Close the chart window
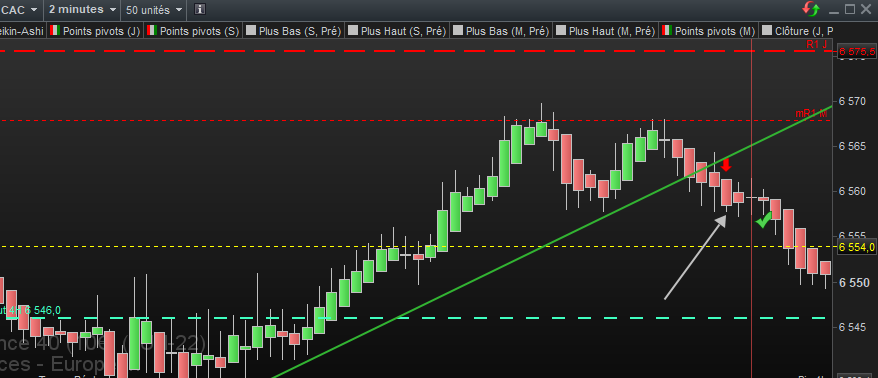The width and height of the screenshot is (878, 378). [x=866, y=9]
